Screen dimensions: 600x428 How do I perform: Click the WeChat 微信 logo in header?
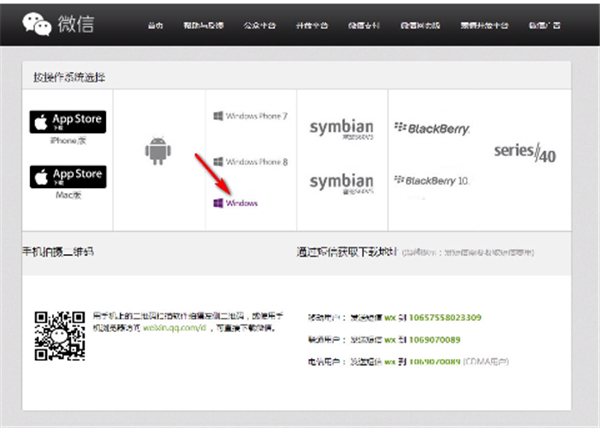click(x=58, y=24)
